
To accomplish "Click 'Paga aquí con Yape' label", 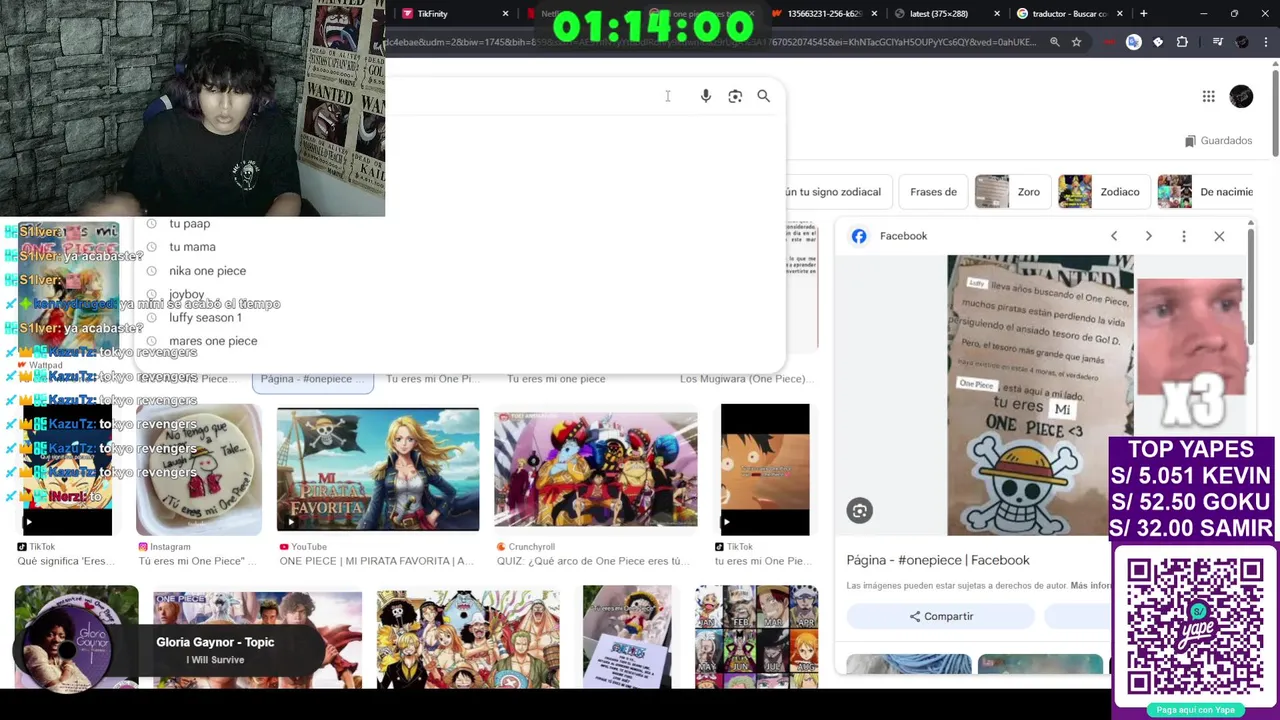I will [1195, 710].
